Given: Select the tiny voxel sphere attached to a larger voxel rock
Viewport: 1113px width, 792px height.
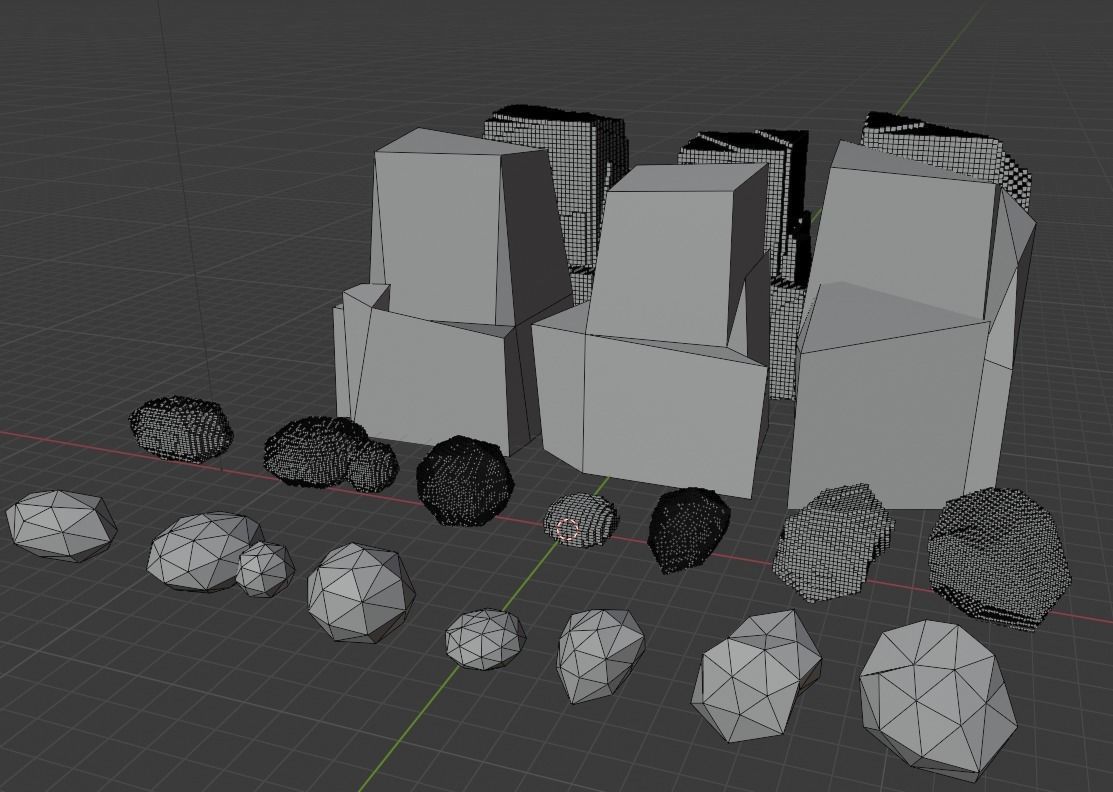Looking at the screenshot, I should (x=371, y=466).
